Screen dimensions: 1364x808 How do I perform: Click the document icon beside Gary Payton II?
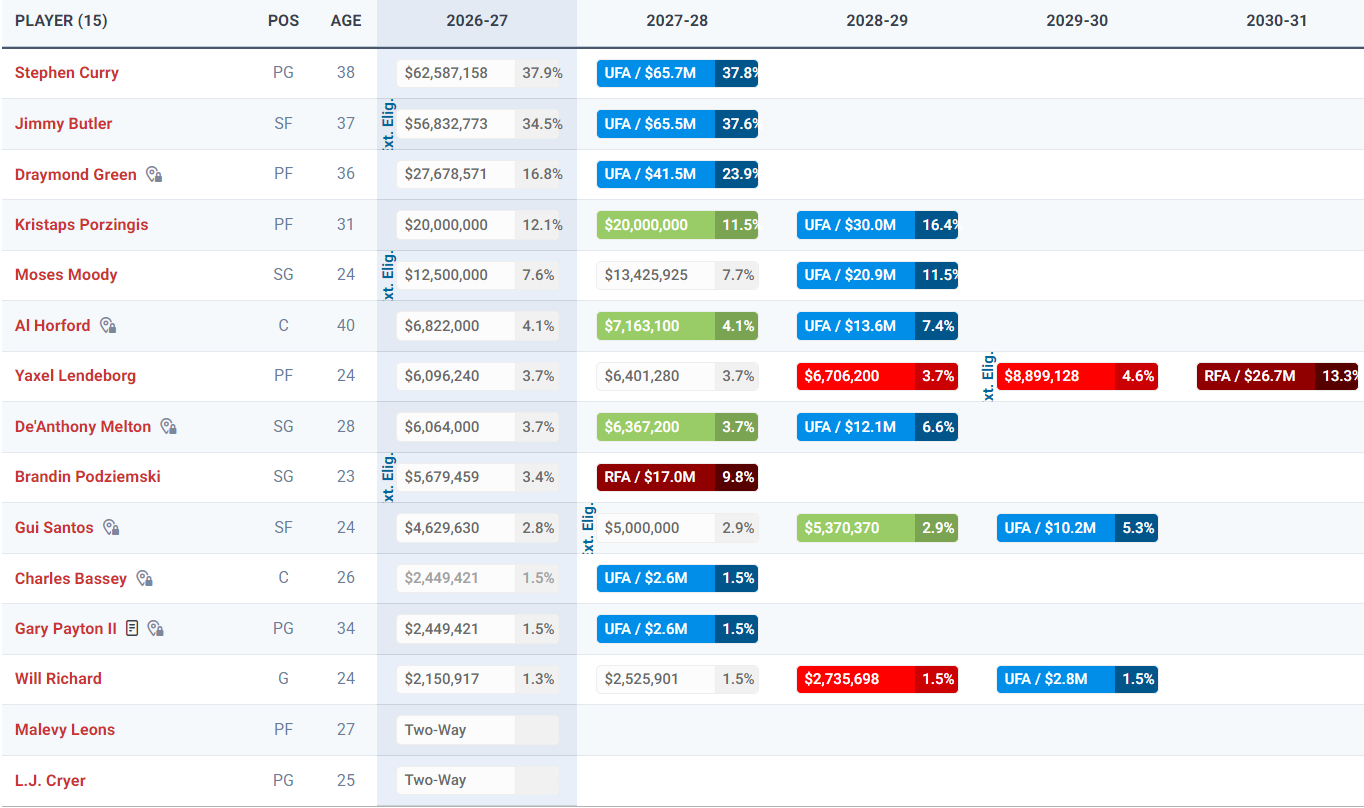(x=132, y=629)
